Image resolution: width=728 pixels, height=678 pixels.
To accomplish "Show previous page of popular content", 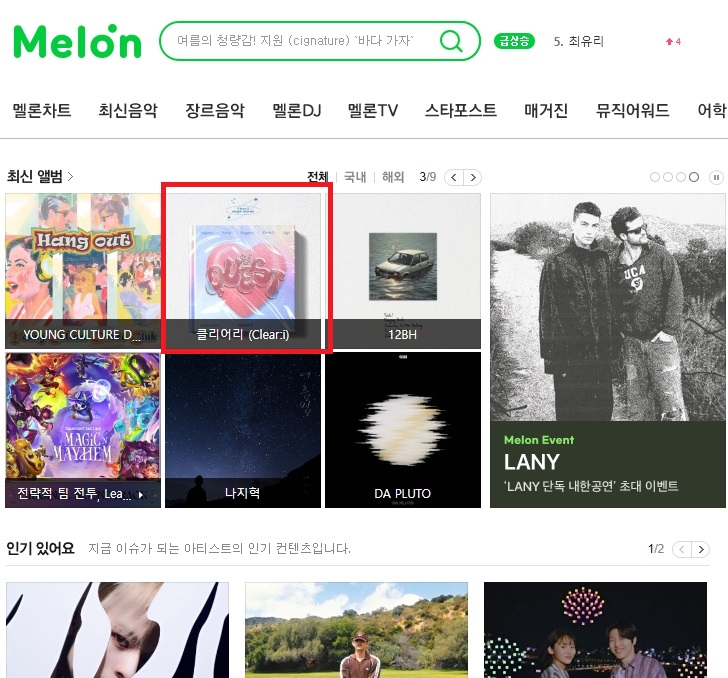I will (x=682, y=549).
